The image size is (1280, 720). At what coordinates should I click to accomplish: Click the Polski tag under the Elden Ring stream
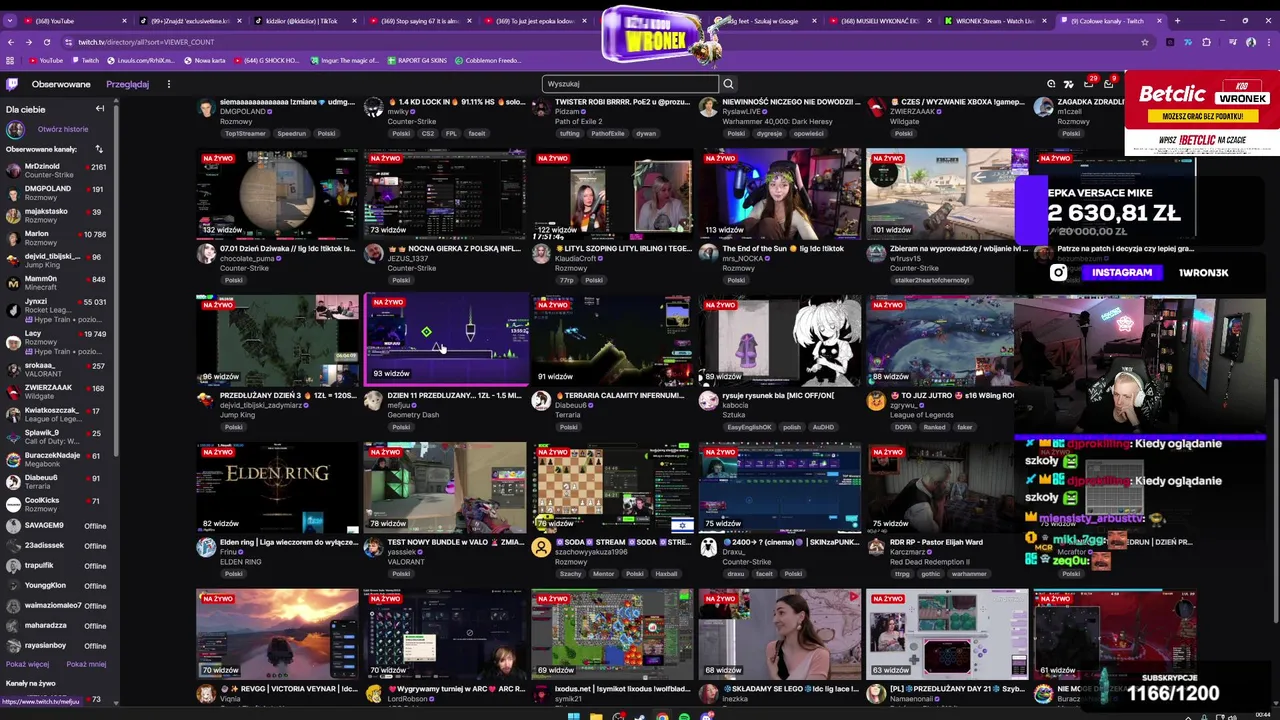[234, 574]
